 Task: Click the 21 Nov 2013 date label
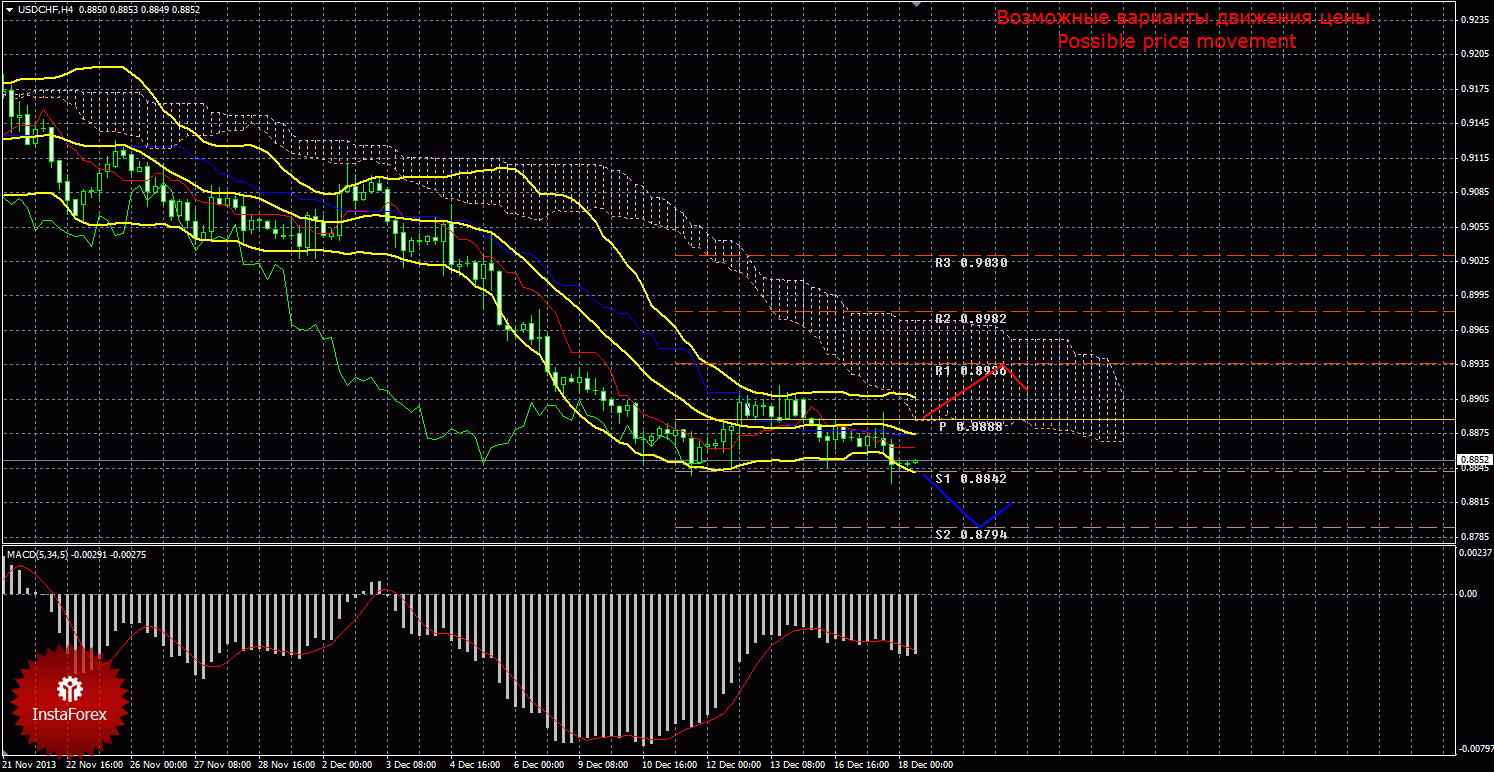pyautogui.click(x=31, y=765)
